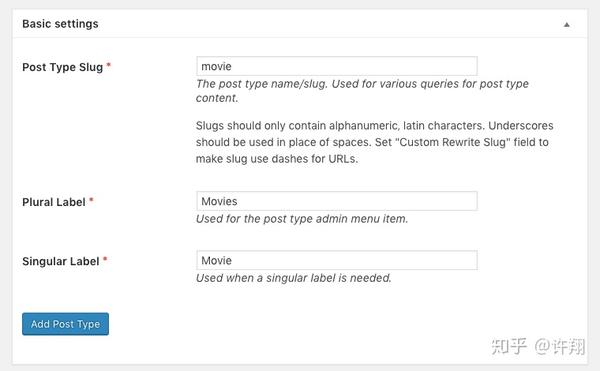Click the Plural Label text label
Screen dimensions: 600x371
[54, 202]
